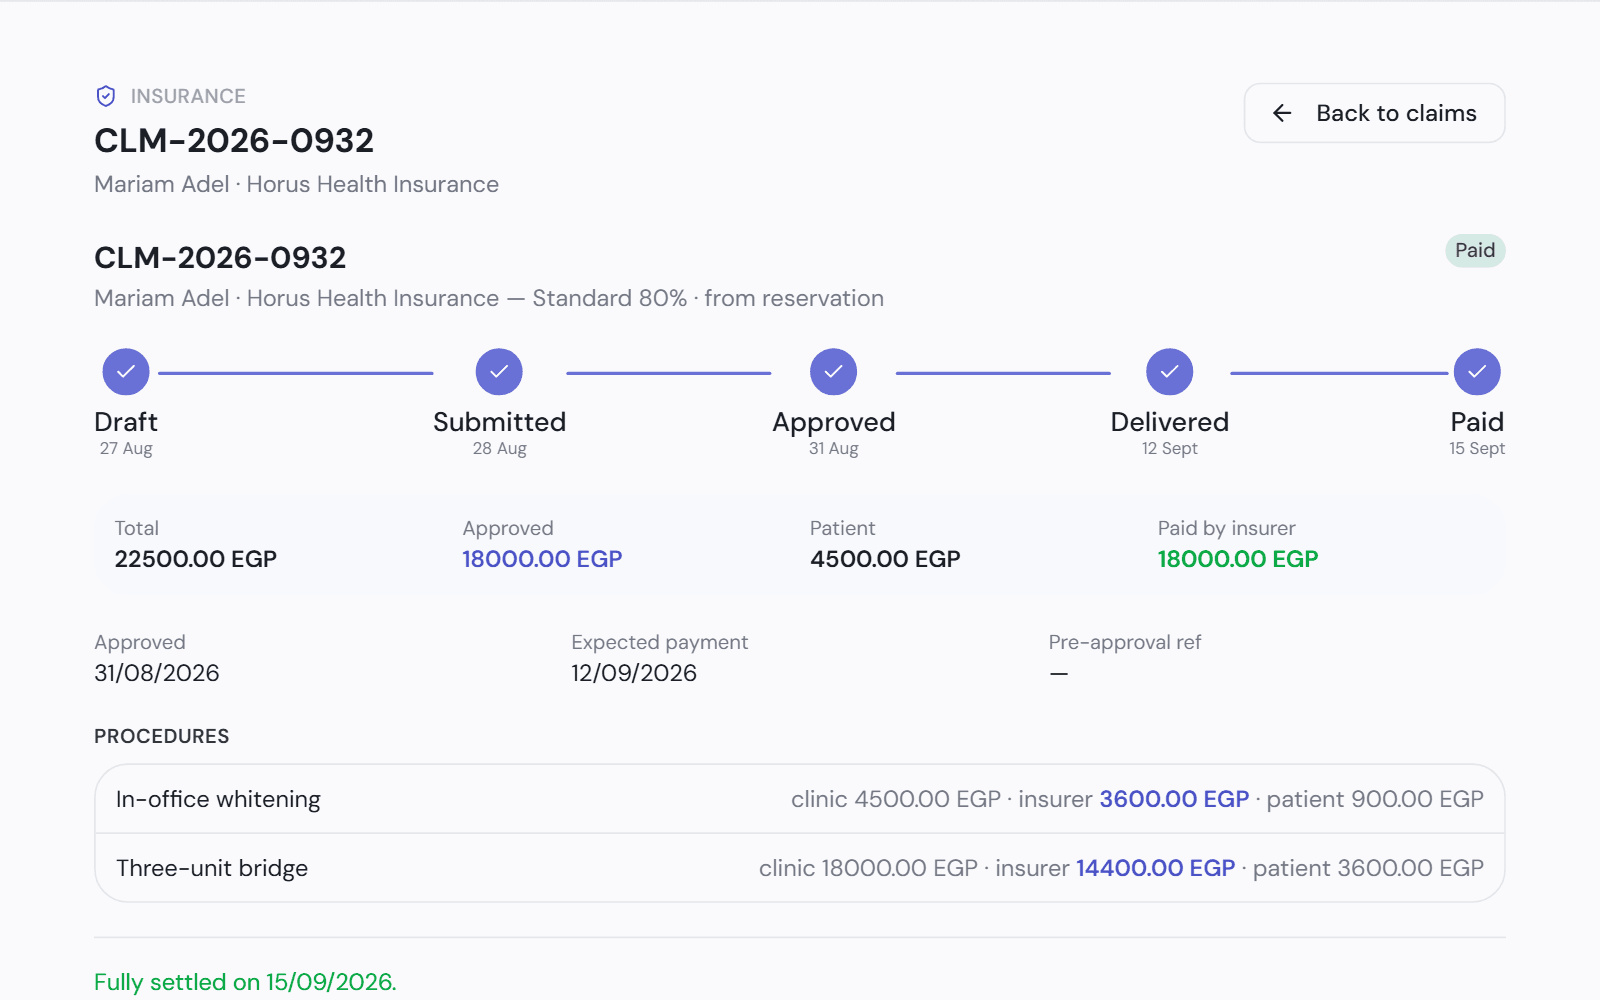This screenshot has width=1600, height=1000.
Task: Click the 15 Sept date under Paid
Action: point(1477,448)
